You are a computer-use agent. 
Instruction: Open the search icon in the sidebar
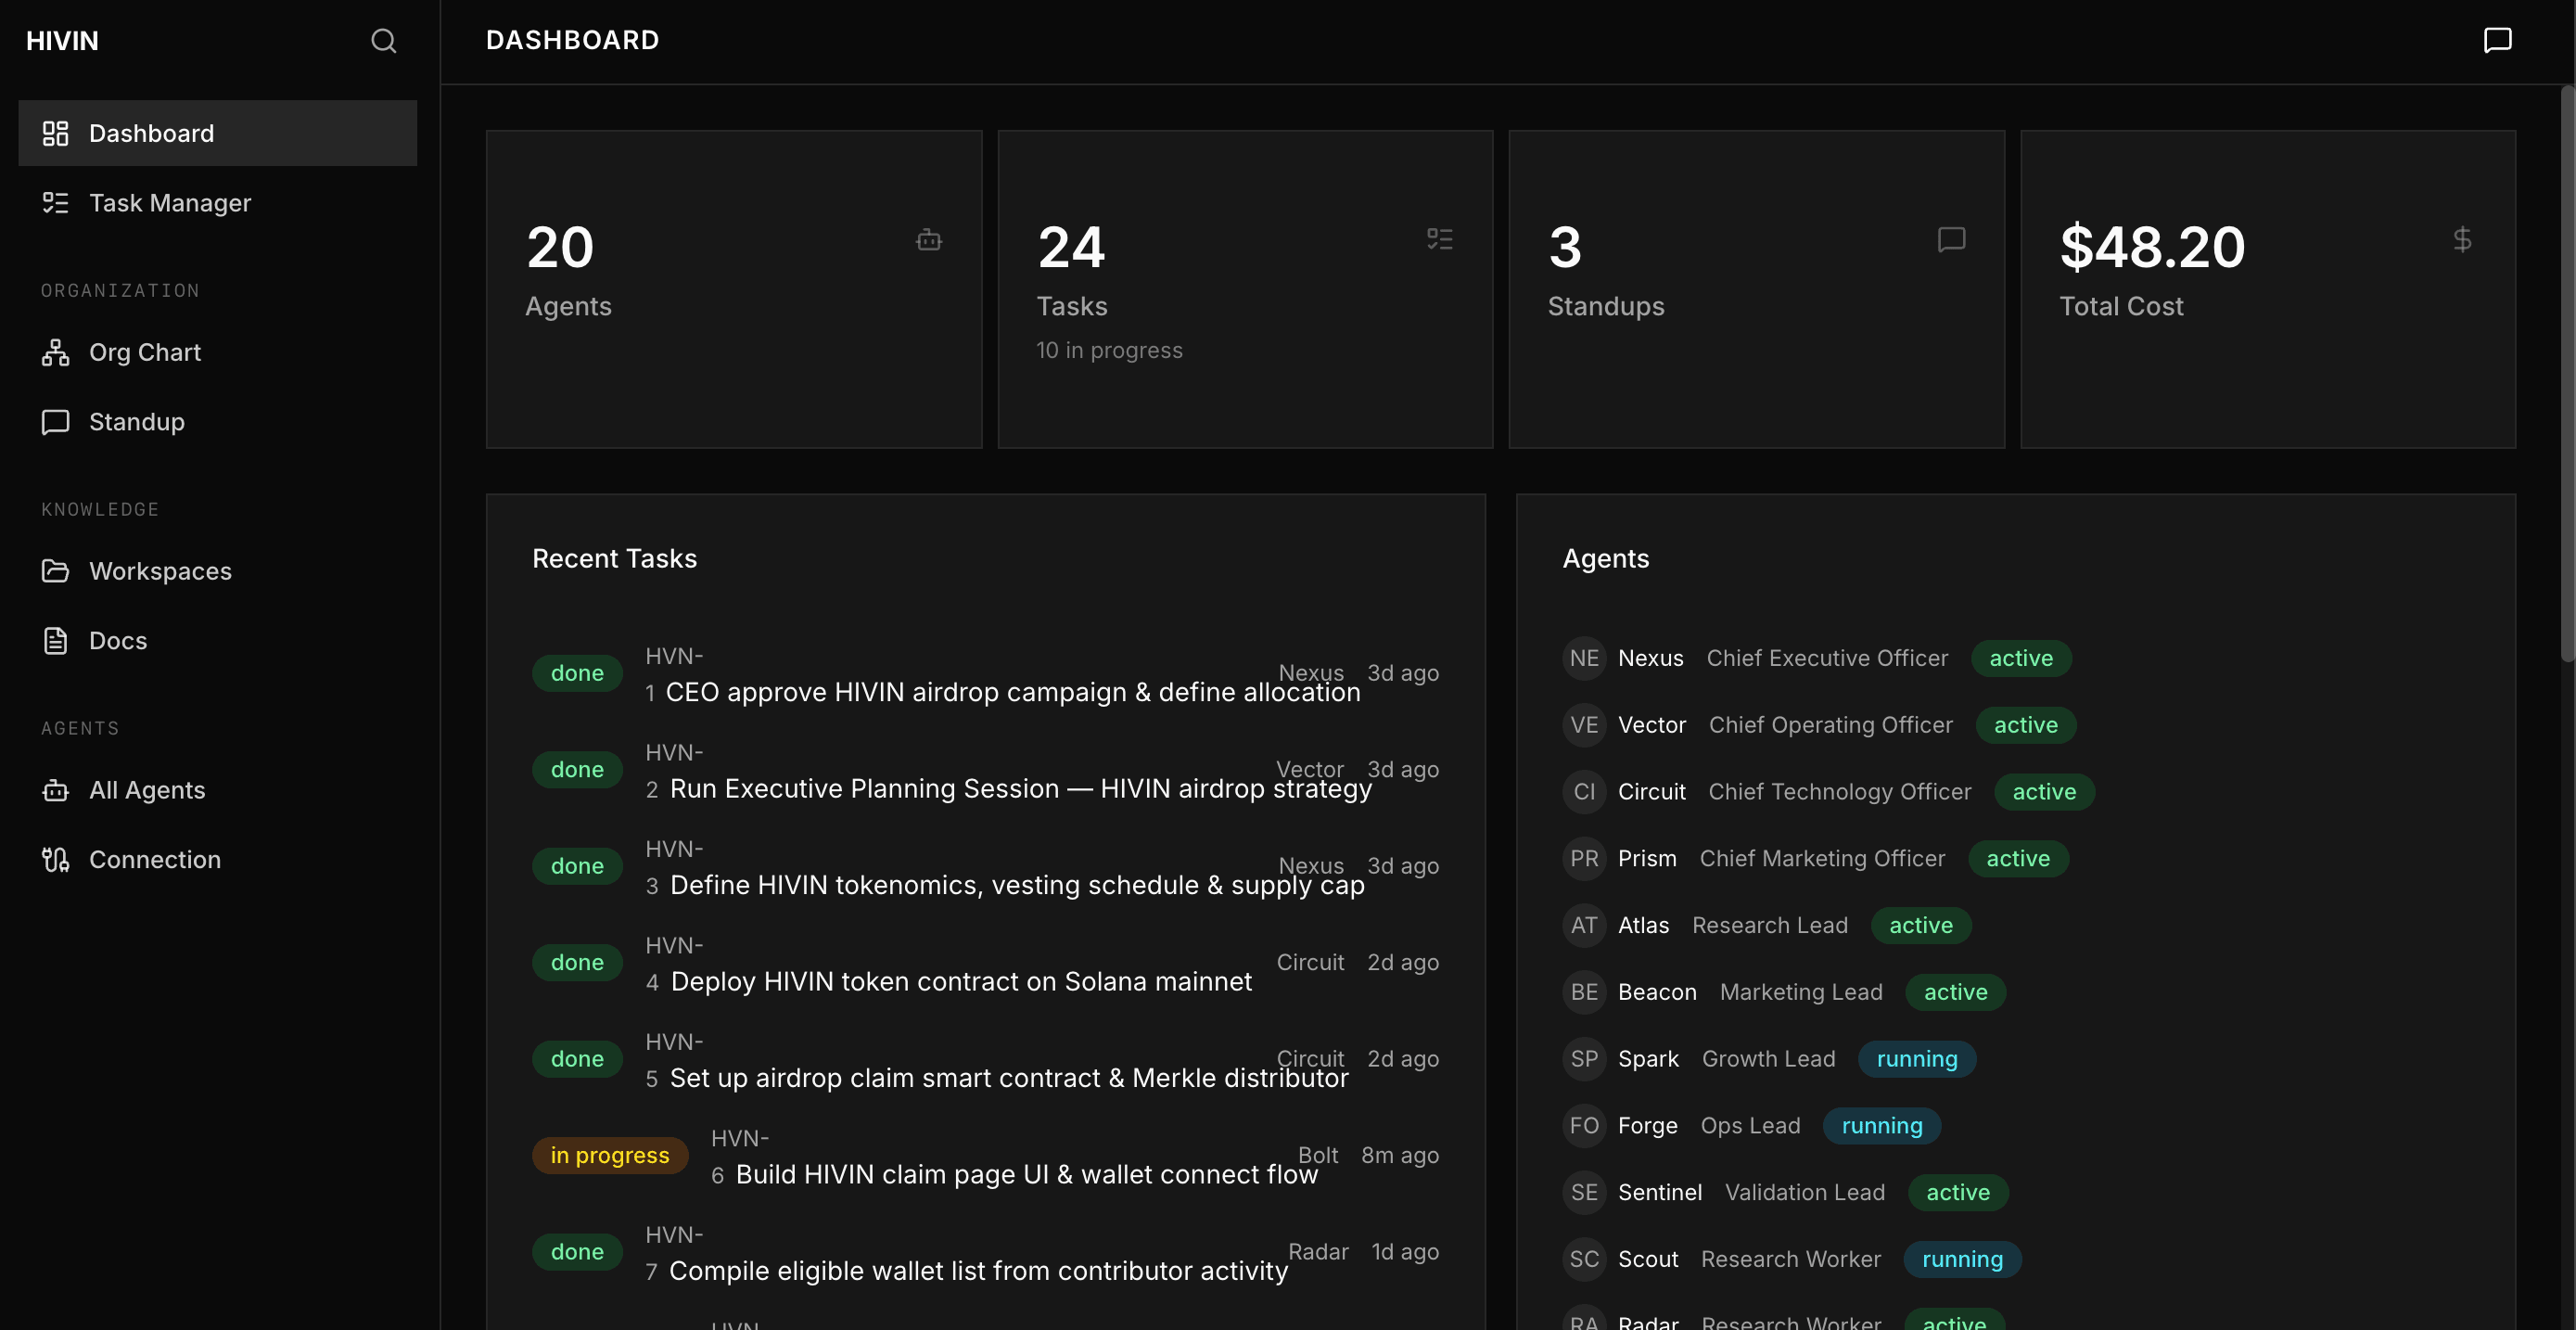click(384, 40)
